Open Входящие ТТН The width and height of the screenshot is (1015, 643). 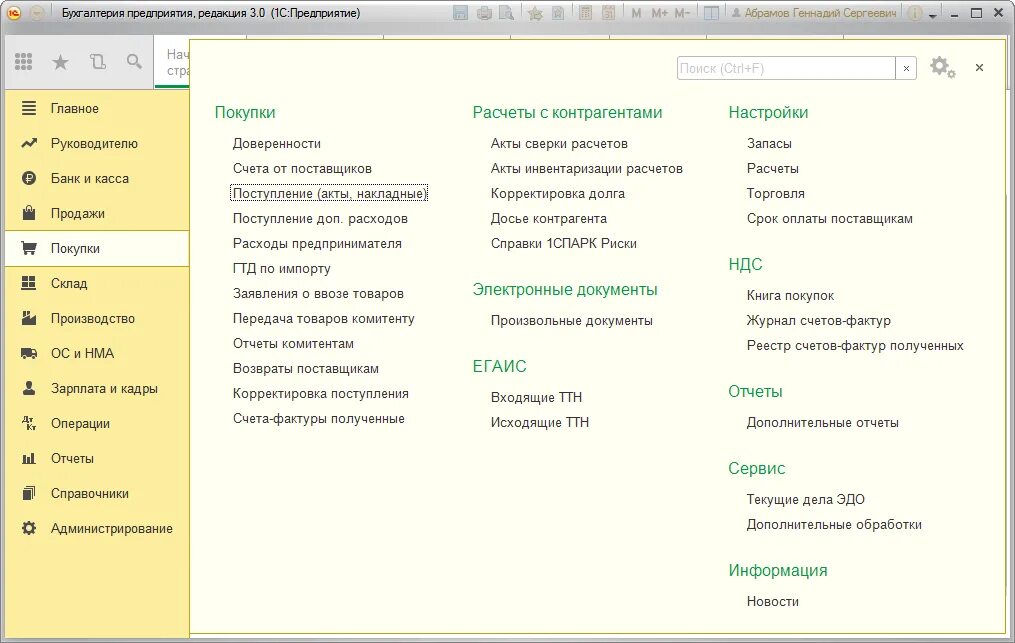pos(536,397)
